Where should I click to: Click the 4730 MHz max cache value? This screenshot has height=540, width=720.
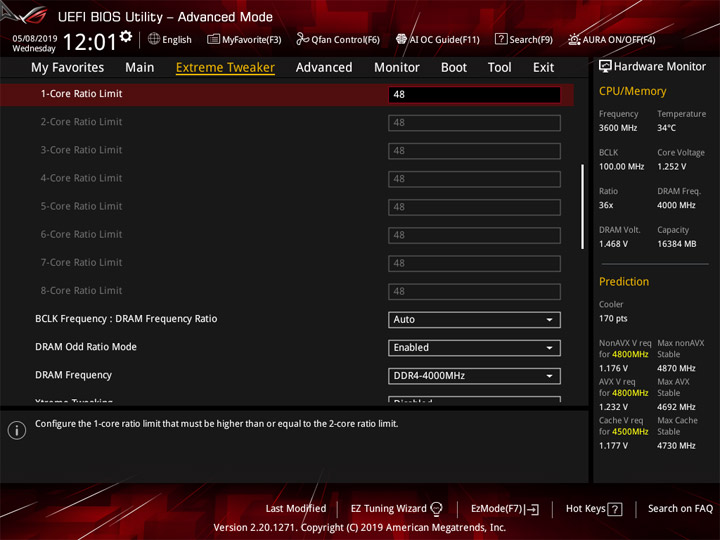coord(676,445)
